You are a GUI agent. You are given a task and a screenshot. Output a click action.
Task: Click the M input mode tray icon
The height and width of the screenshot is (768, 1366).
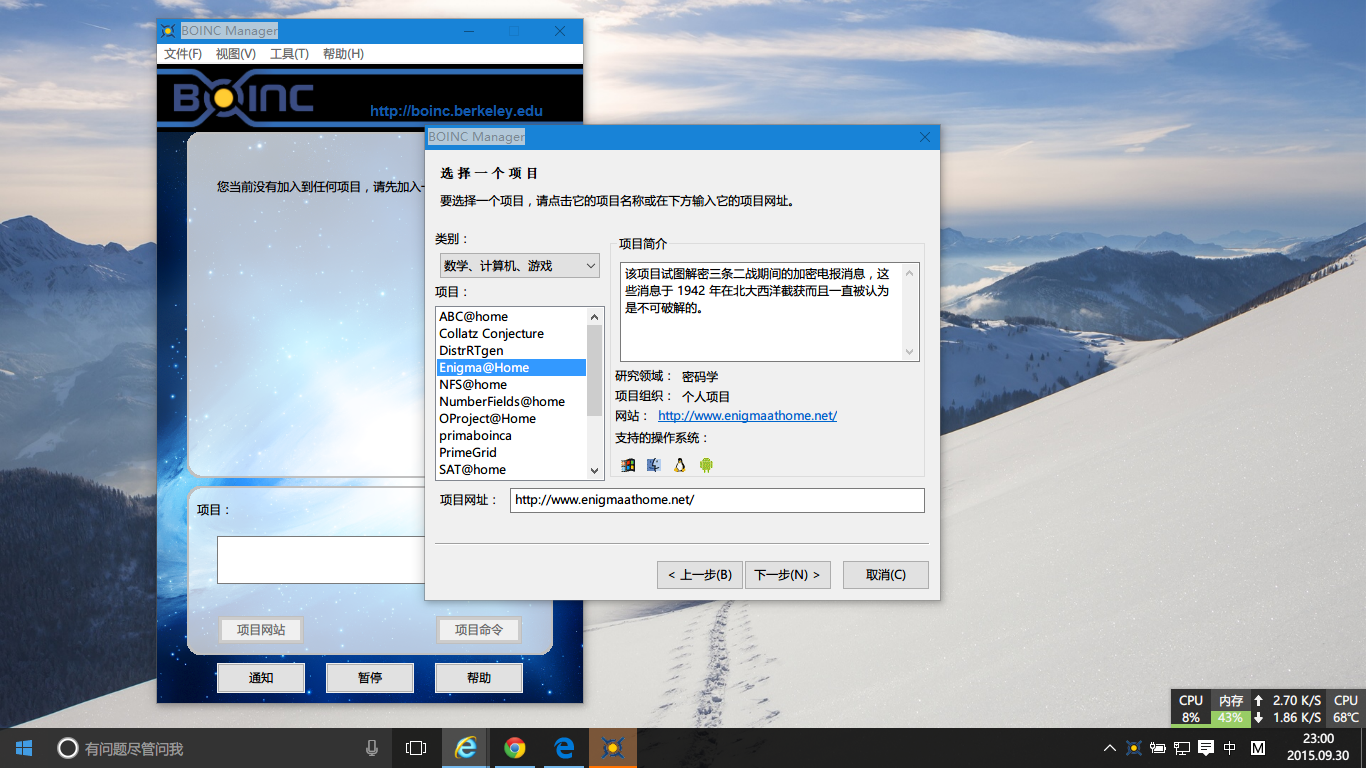(1258, 748)
